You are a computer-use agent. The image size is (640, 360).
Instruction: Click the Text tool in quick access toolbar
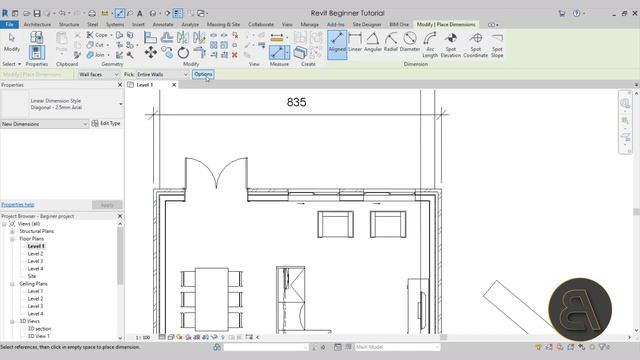(x=140, y=13)
